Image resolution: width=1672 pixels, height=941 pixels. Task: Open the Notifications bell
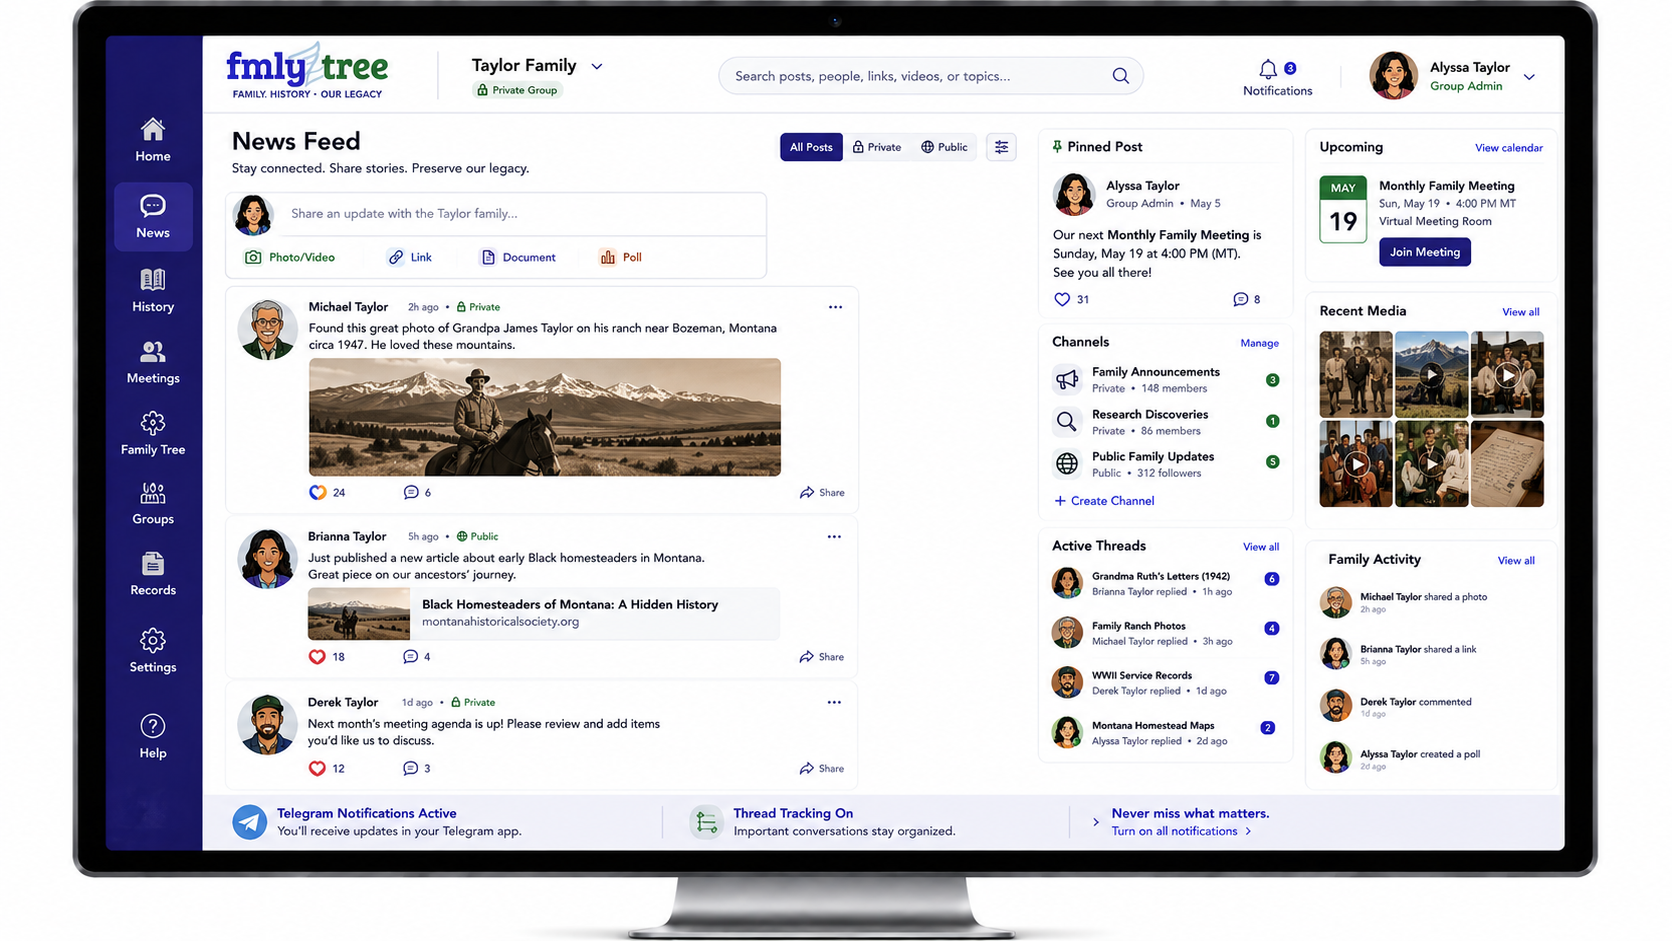(1268, 69)
